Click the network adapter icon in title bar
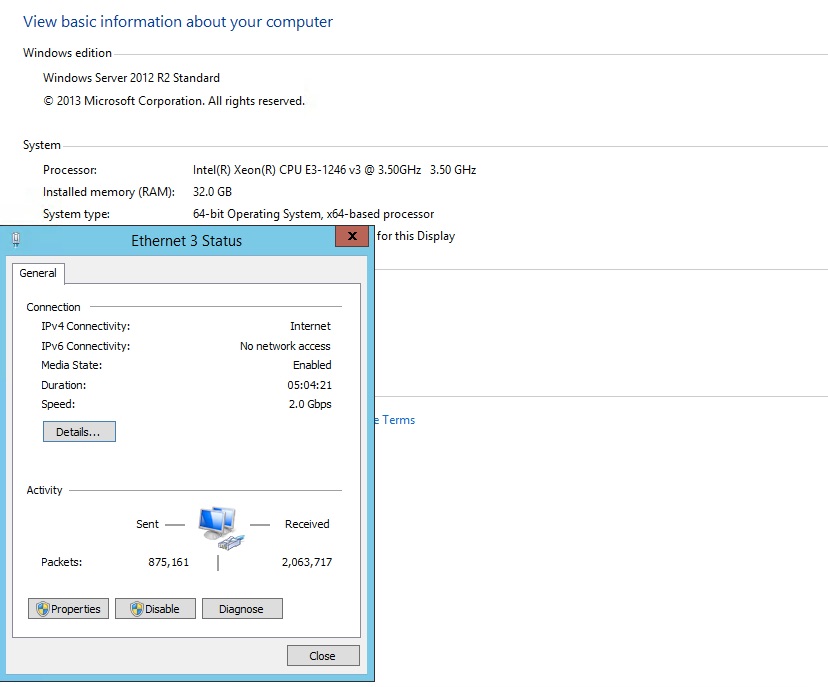The image size is (828, 687). coord(16,240)
